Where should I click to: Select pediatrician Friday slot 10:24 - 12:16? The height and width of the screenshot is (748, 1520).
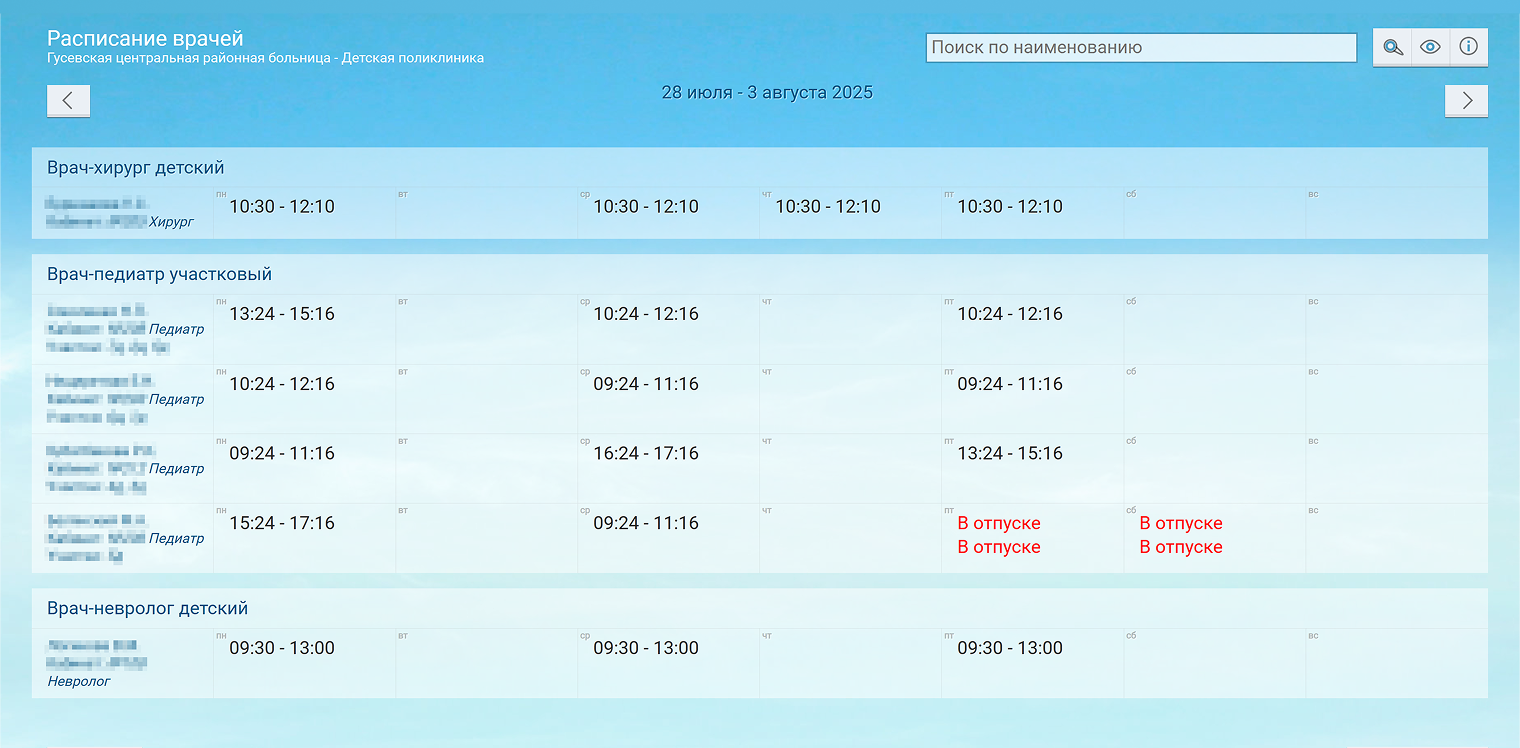click(1010, 314)
